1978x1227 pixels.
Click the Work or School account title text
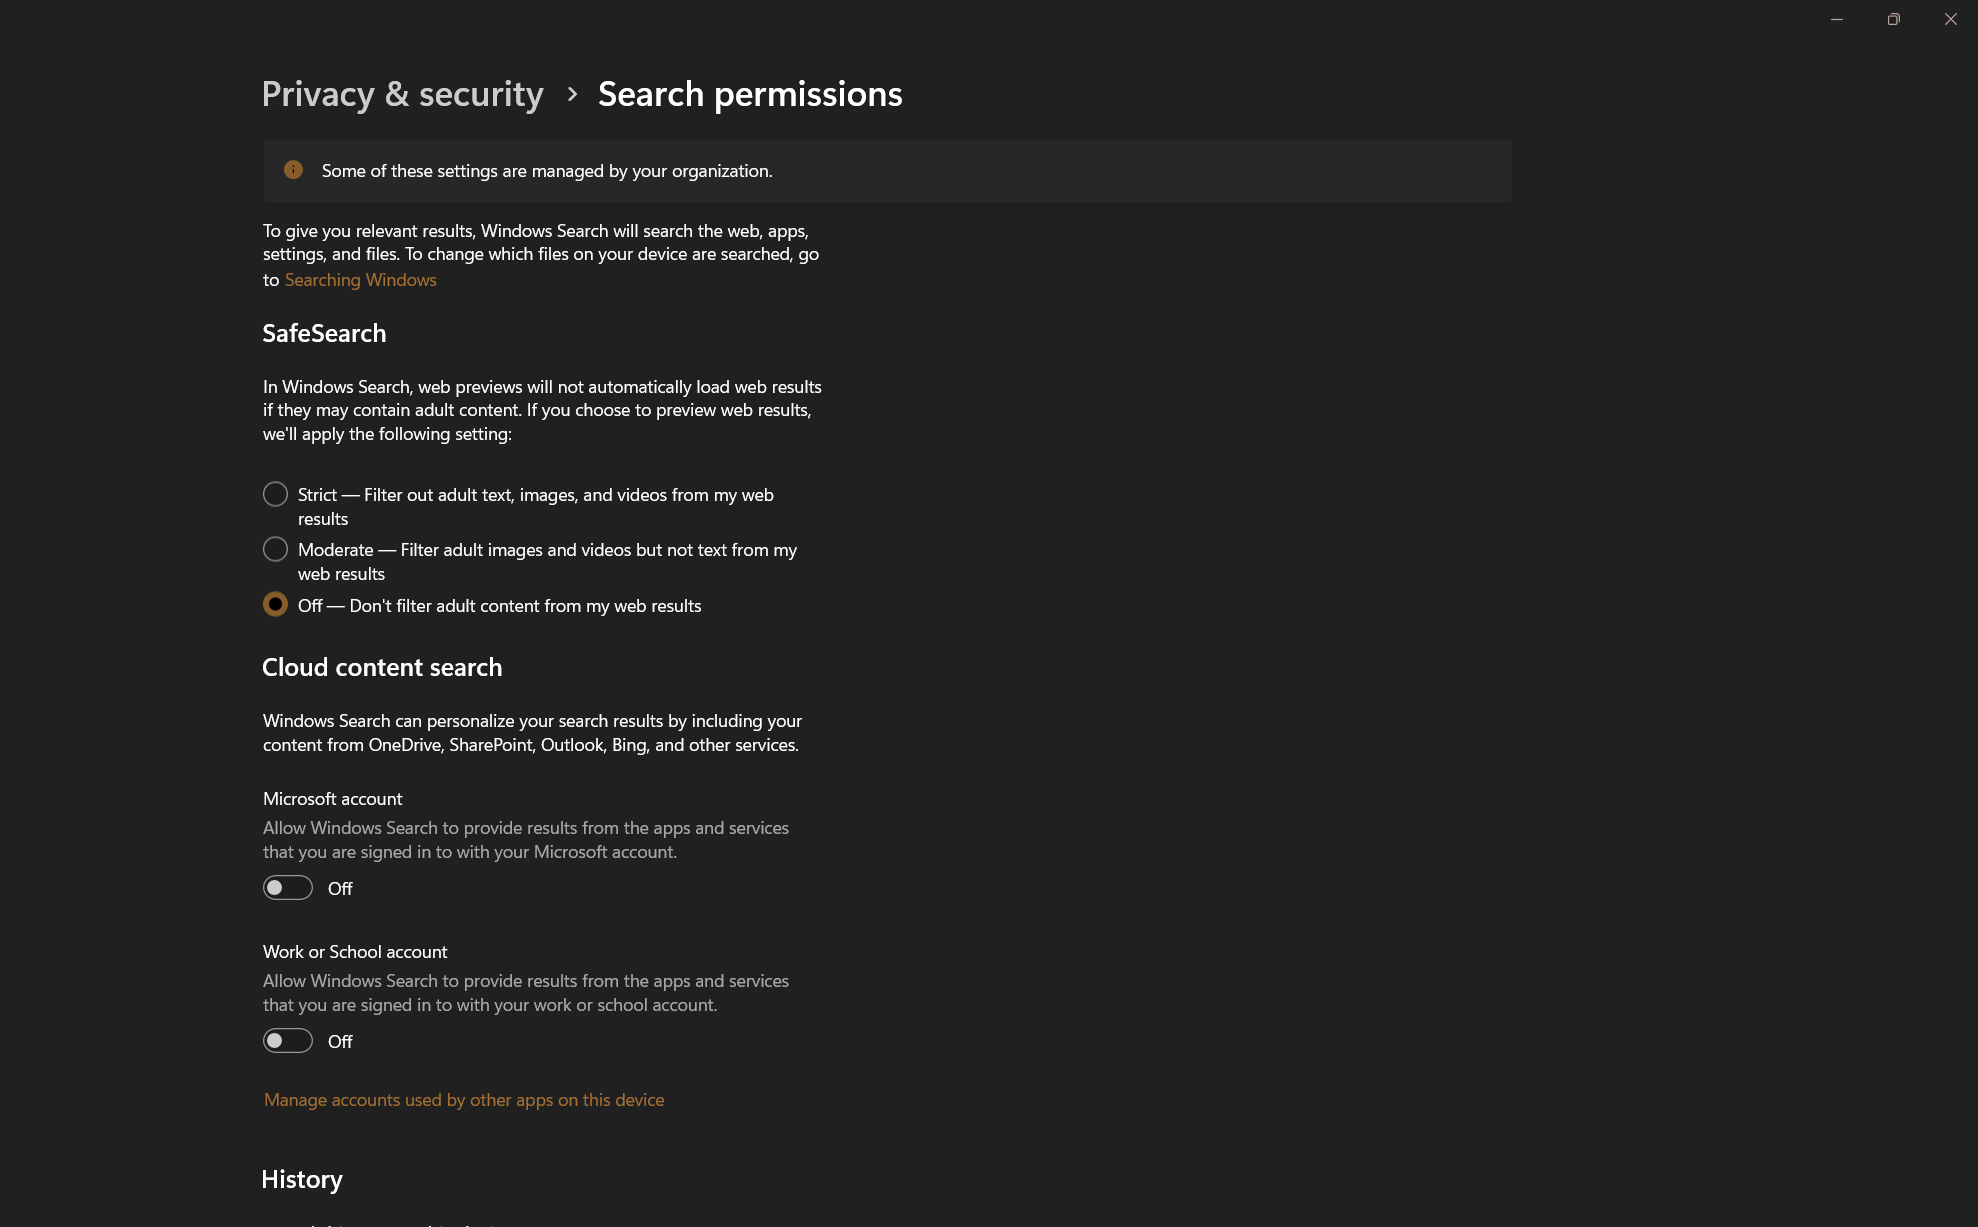[x=355, y=952]
